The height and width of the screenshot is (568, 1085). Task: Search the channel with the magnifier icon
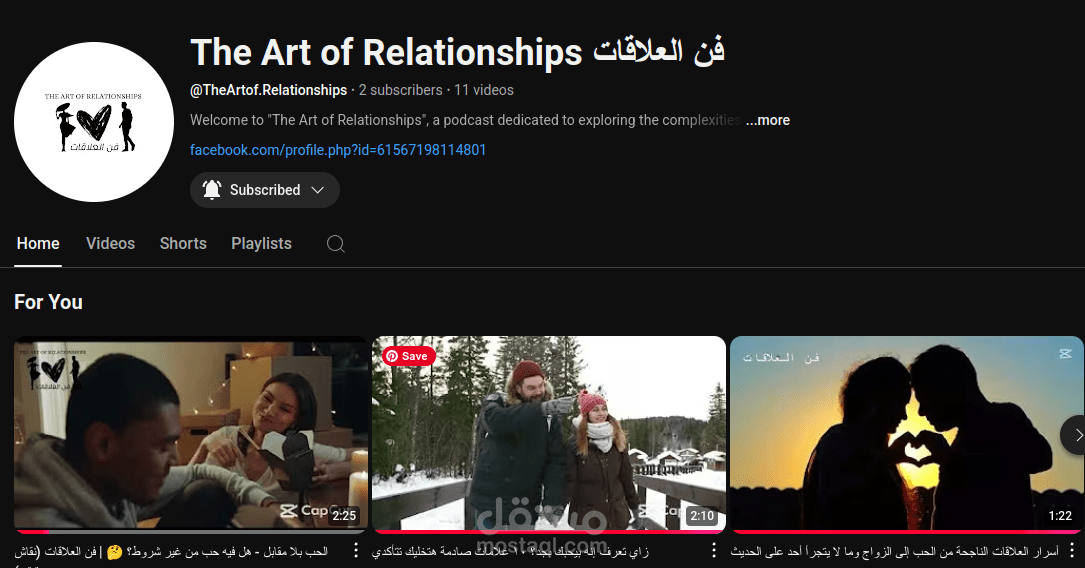tap(336, 244)
